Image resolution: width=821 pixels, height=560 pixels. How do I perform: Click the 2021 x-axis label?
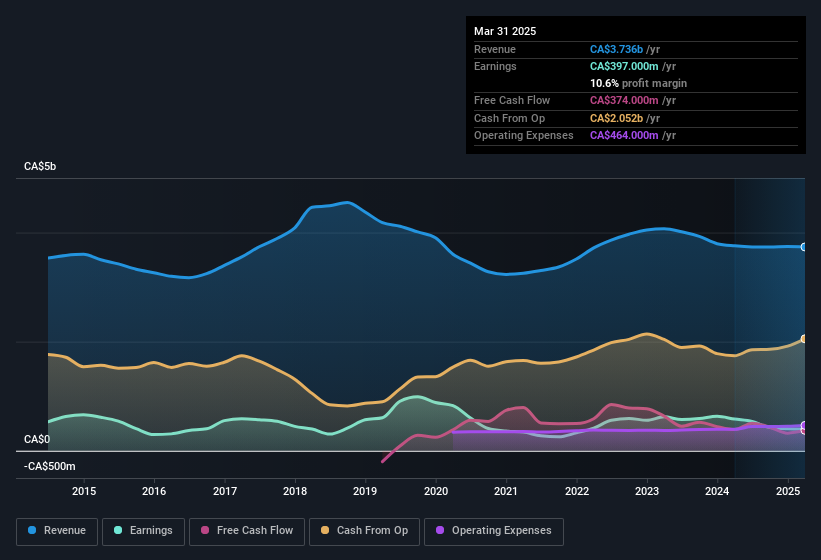(506, 491)
